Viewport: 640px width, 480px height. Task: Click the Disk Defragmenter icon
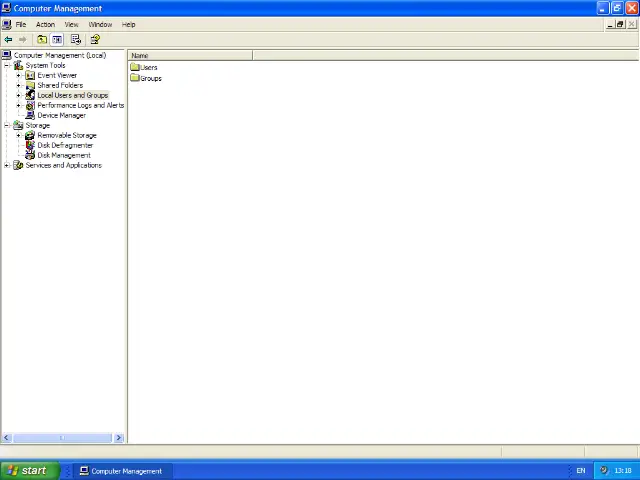30,145
